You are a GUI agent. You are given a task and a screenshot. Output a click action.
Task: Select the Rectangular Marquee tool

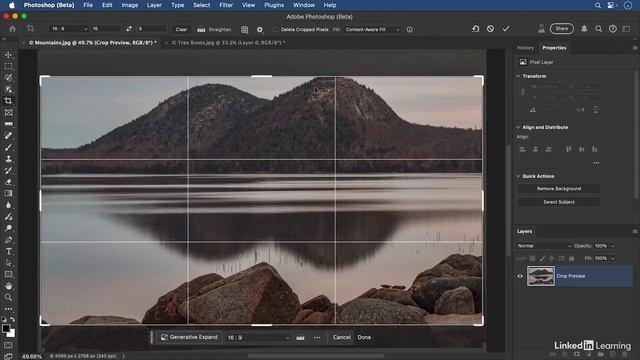pos(8,66)
